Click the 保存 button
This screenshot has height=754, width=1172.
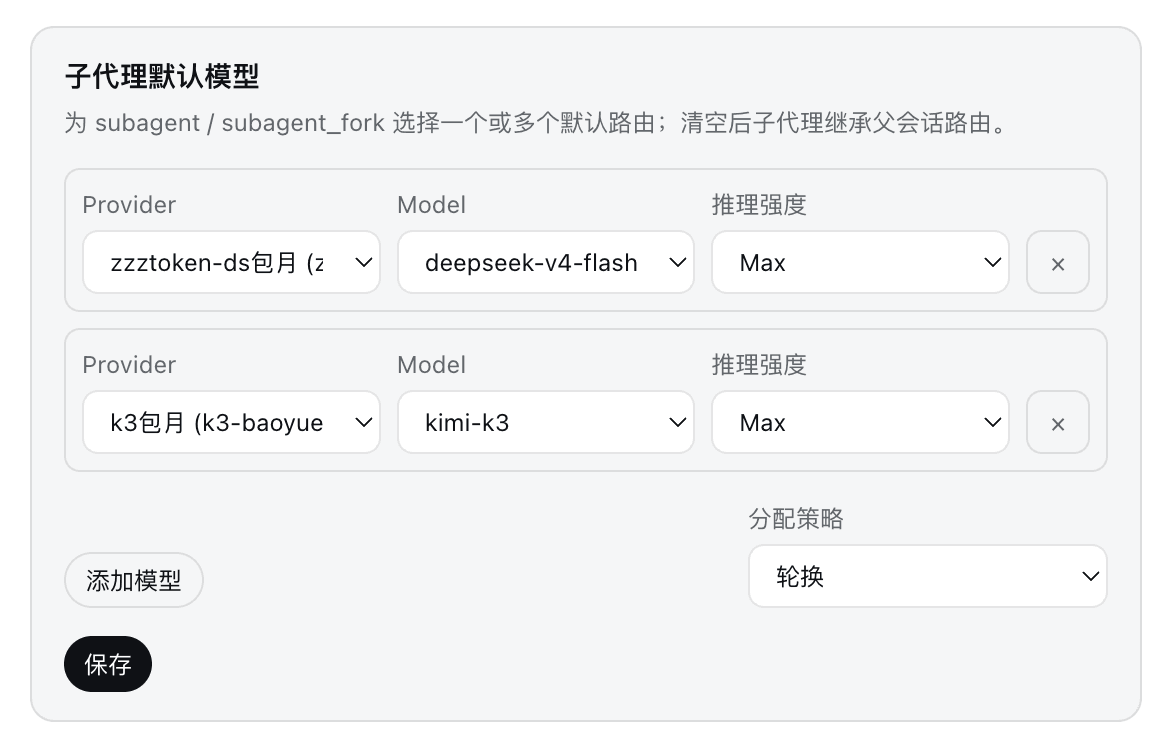pos(108,664)
